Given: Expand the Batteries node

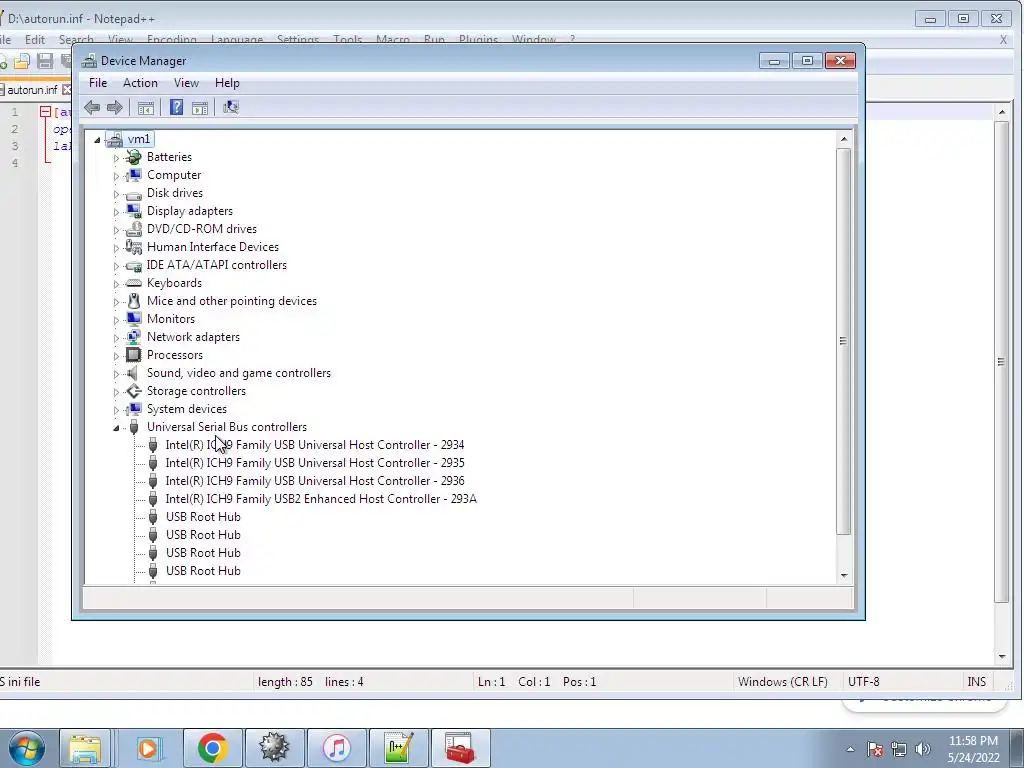Looking at the screenshot, I should pos(116,157).
